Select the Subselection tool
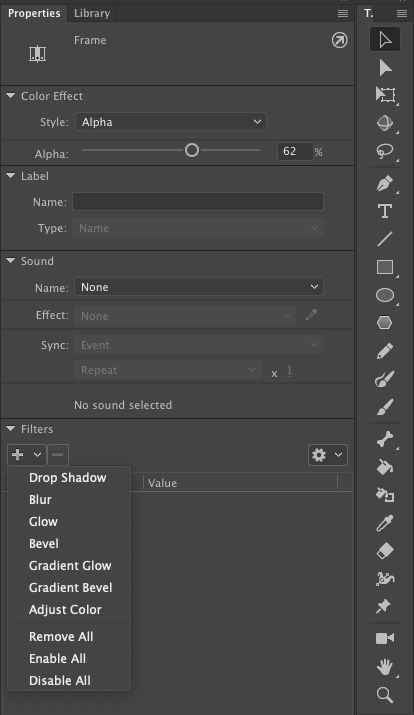The height and width of the screenshot is (715, 414). click(x=385, y=67)
